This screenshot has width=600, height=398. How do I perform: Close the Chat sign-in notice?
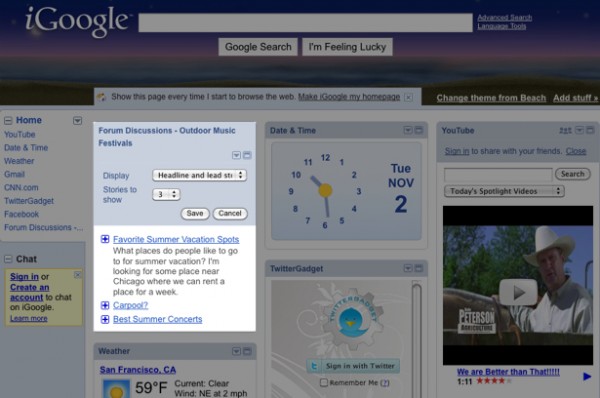(x=77, y=275)
